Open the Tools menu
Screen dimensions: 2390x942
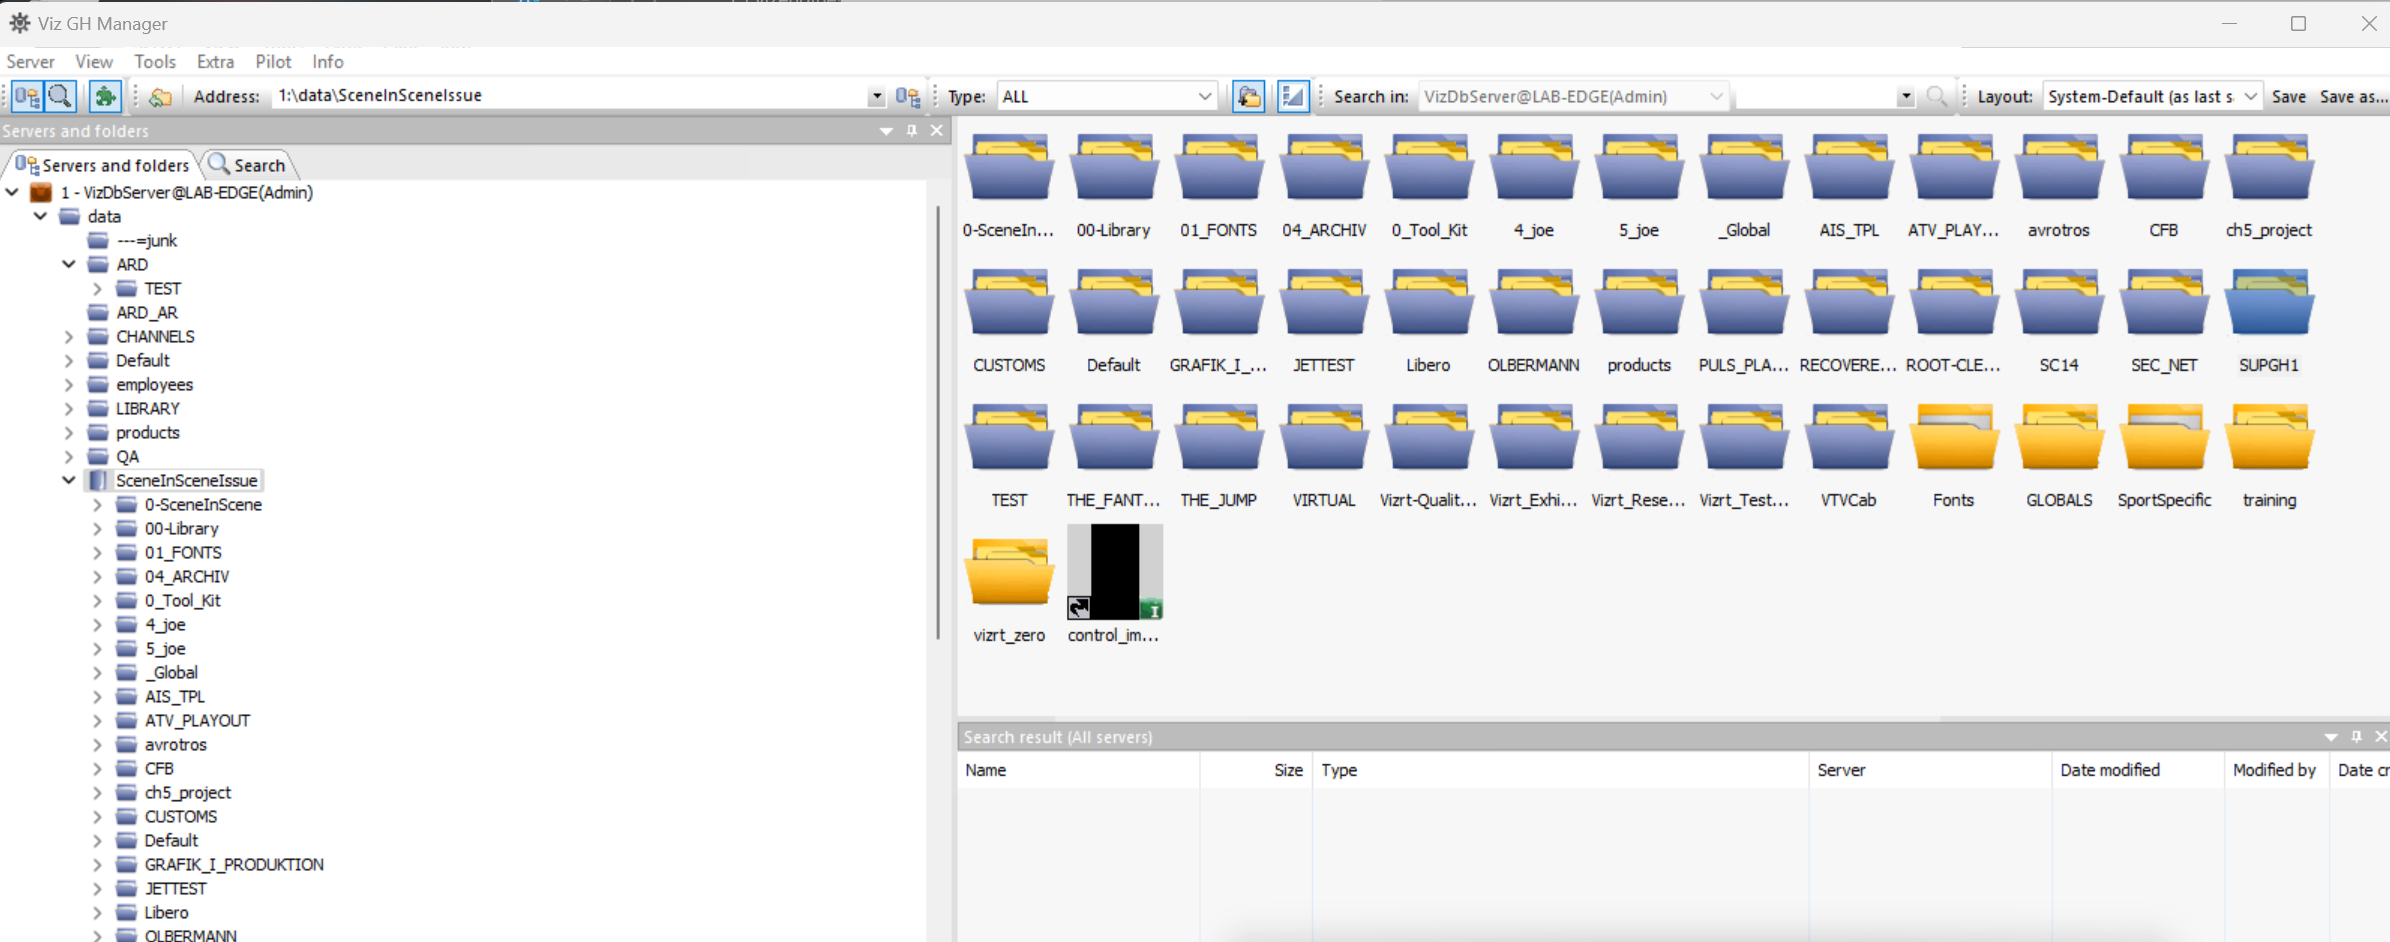point(155,62)
